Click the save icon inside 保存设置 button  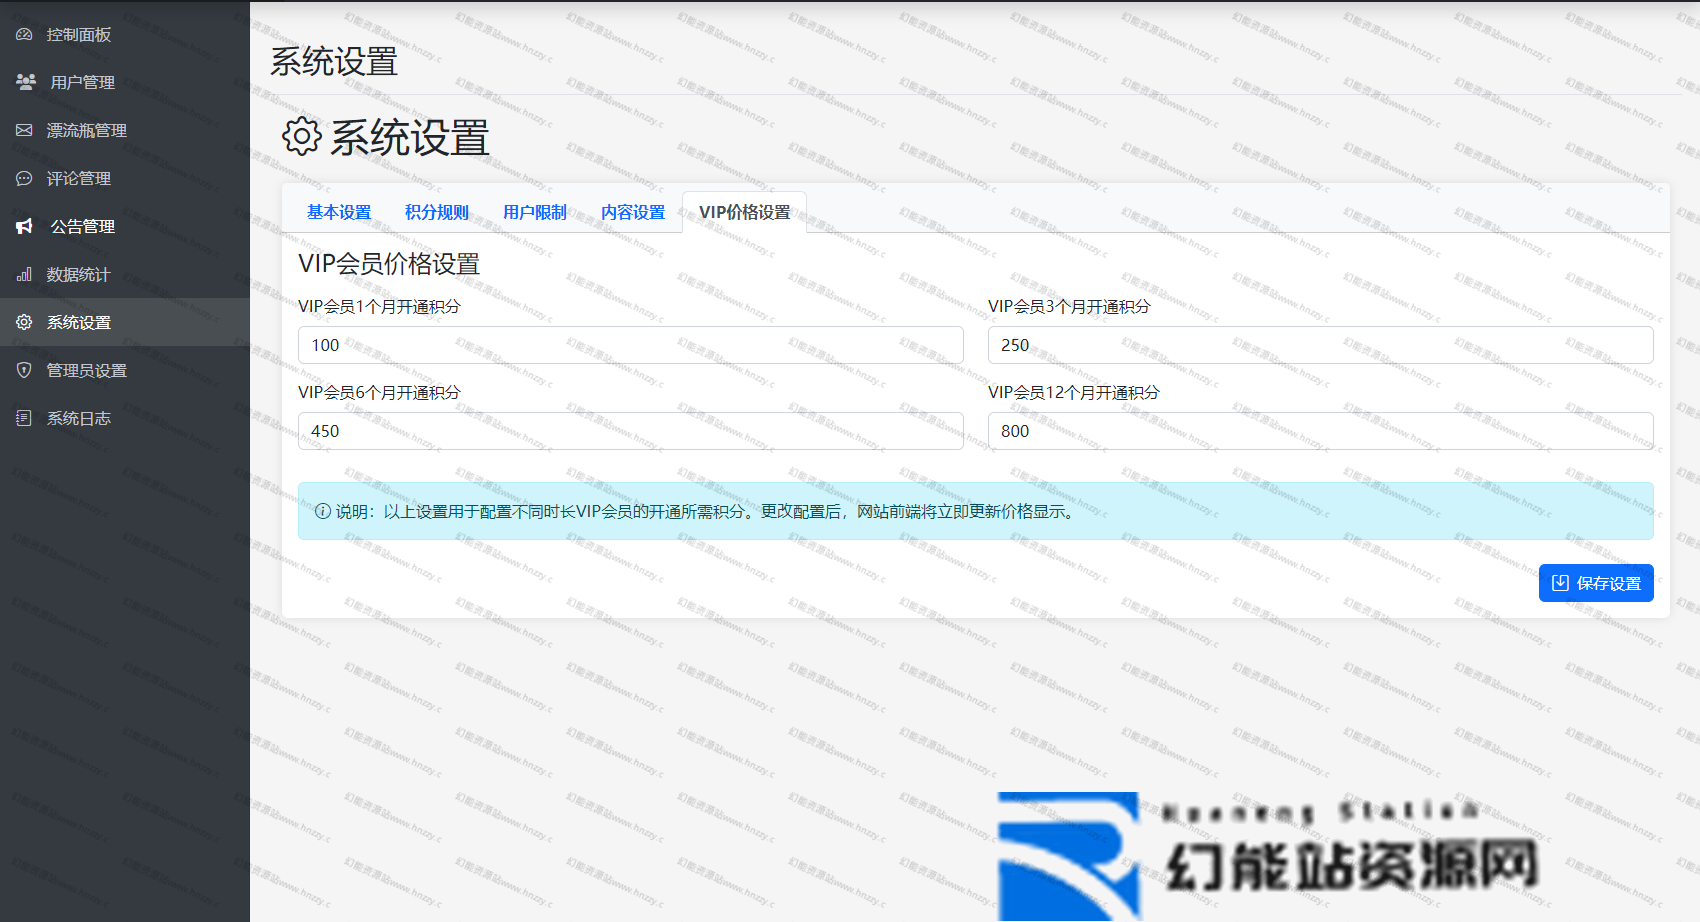(x=1560, y=583)
